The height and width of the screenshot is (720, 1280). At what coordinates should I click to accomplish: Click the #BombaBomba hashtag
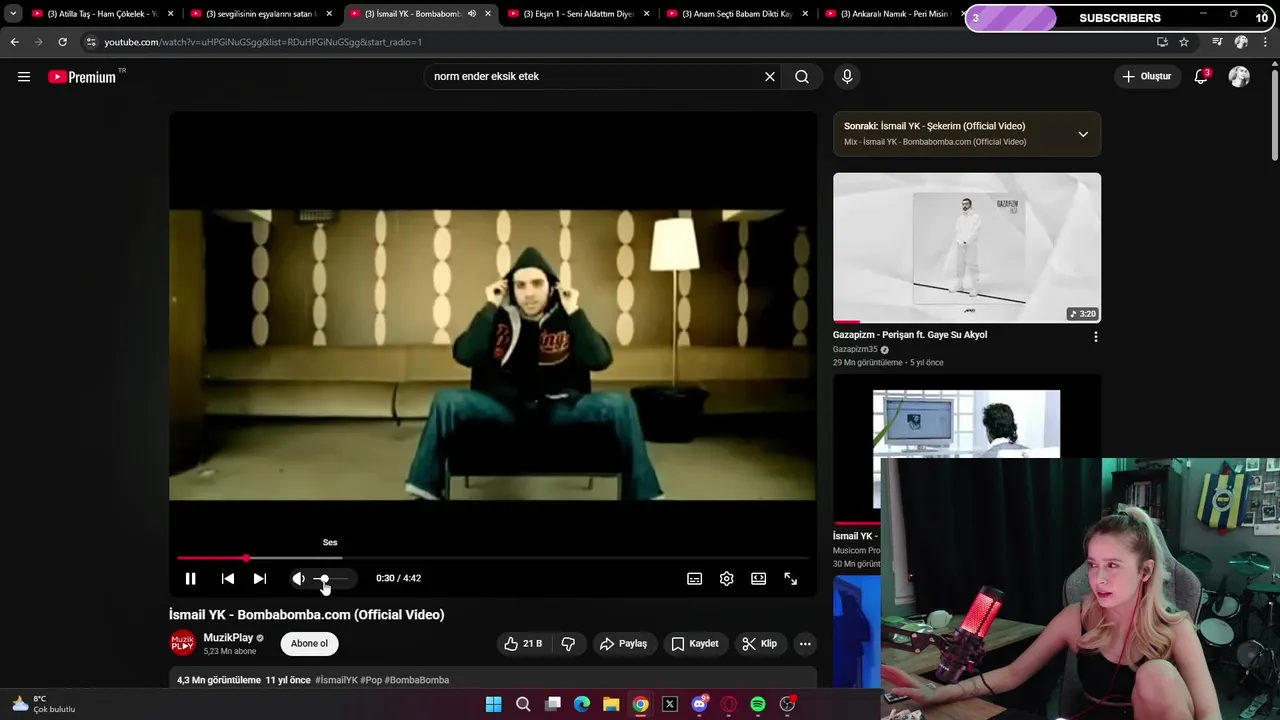pos(417,680)
